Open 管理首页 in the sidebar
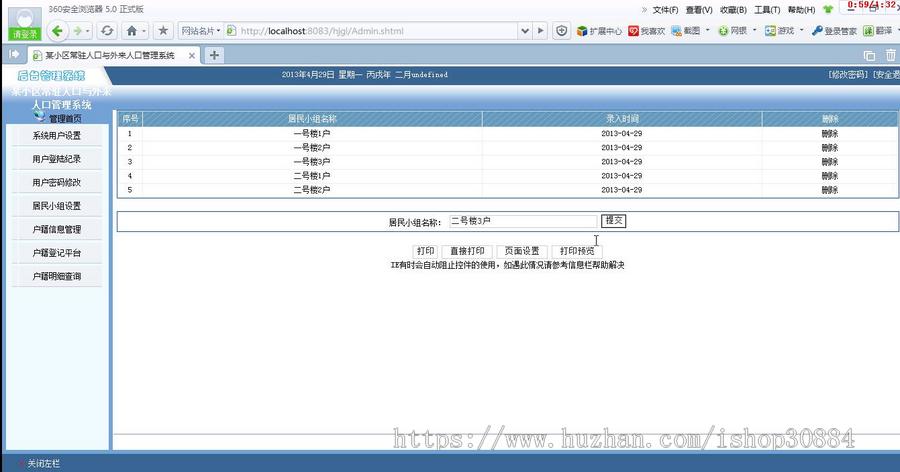The height and width of the screenshot is (472, 900). click(x=65, y=118)
